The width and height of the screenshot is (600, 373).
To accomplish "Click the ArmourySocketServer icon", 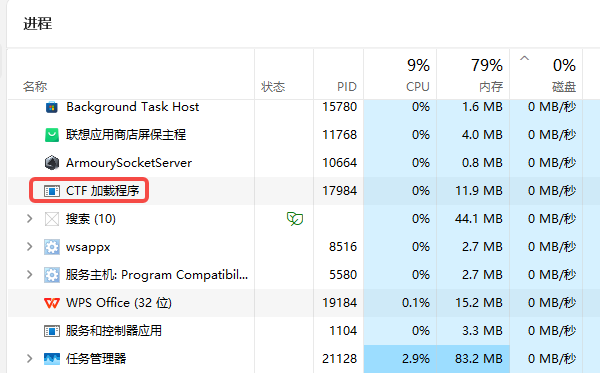I will (x=52, y=163).
